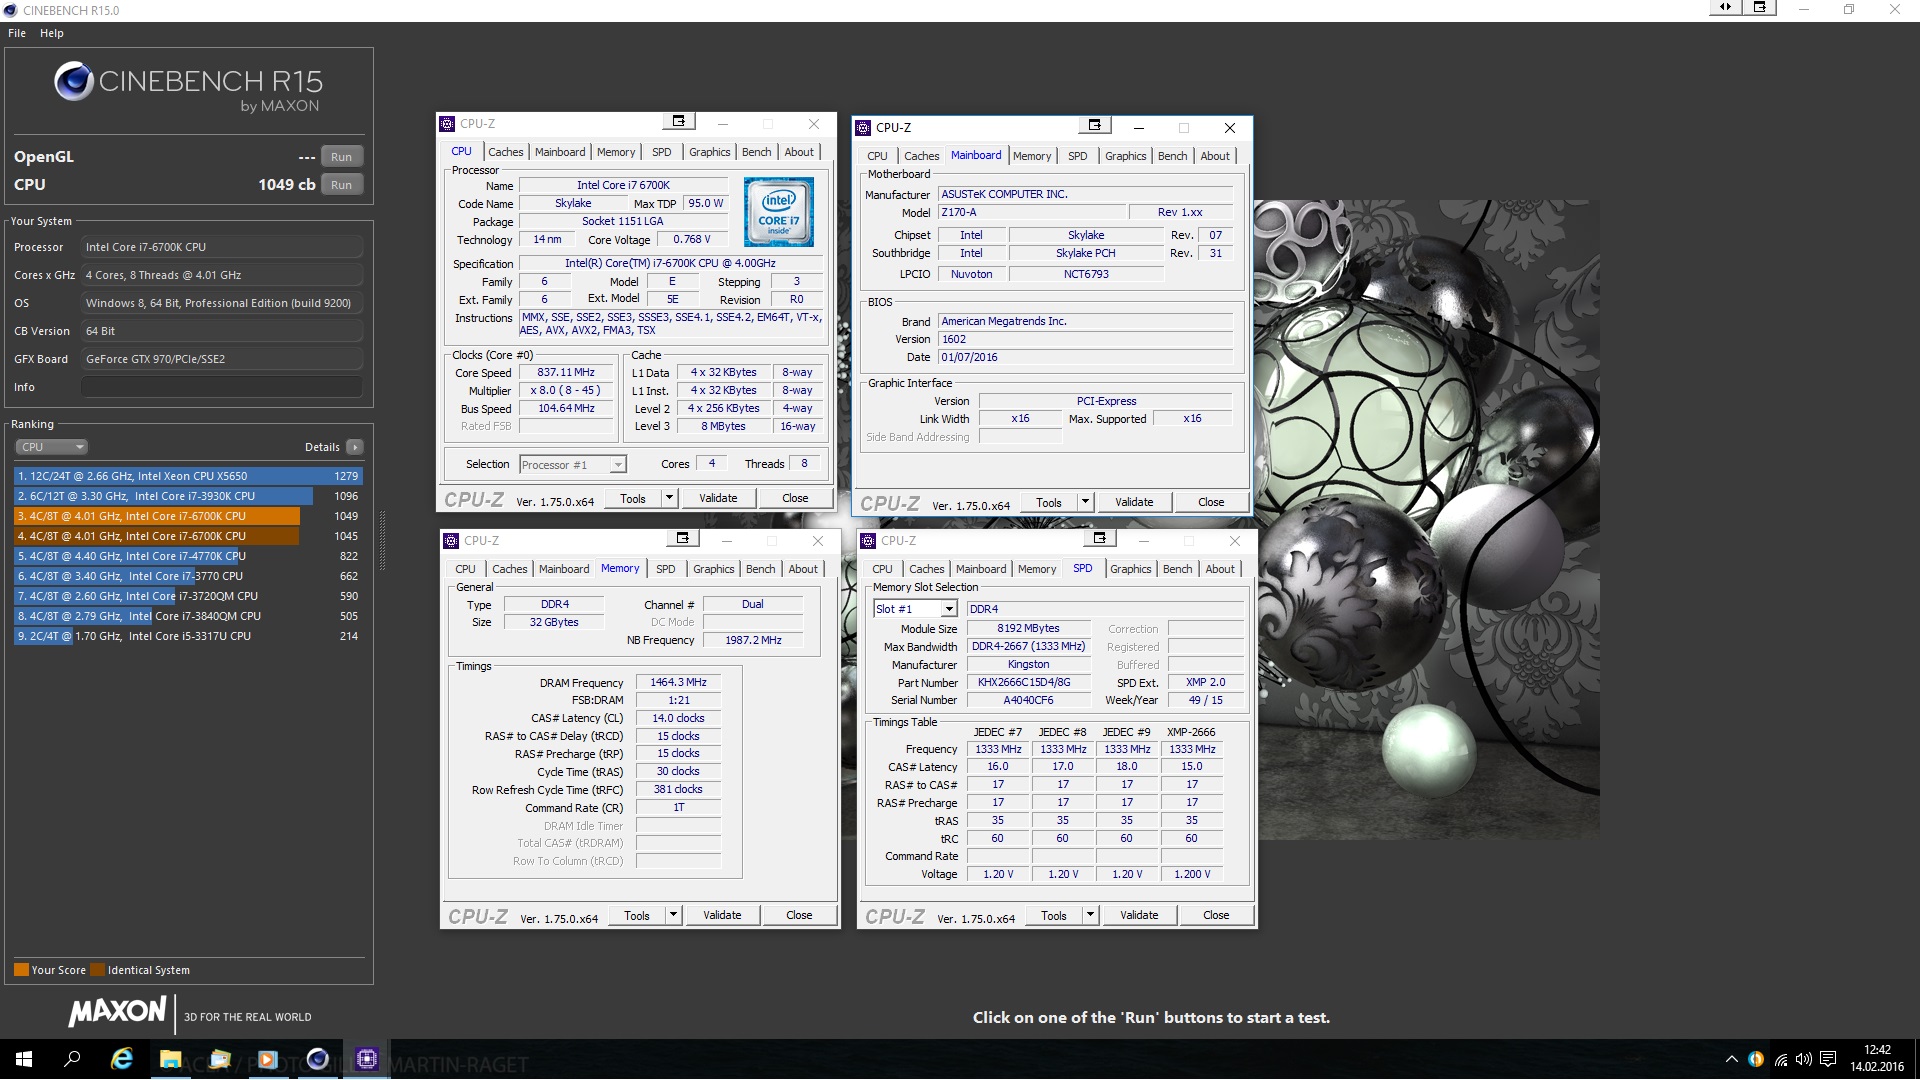
Task: Click mainboard Model field Z170-A
Action: coord(1030,212)
